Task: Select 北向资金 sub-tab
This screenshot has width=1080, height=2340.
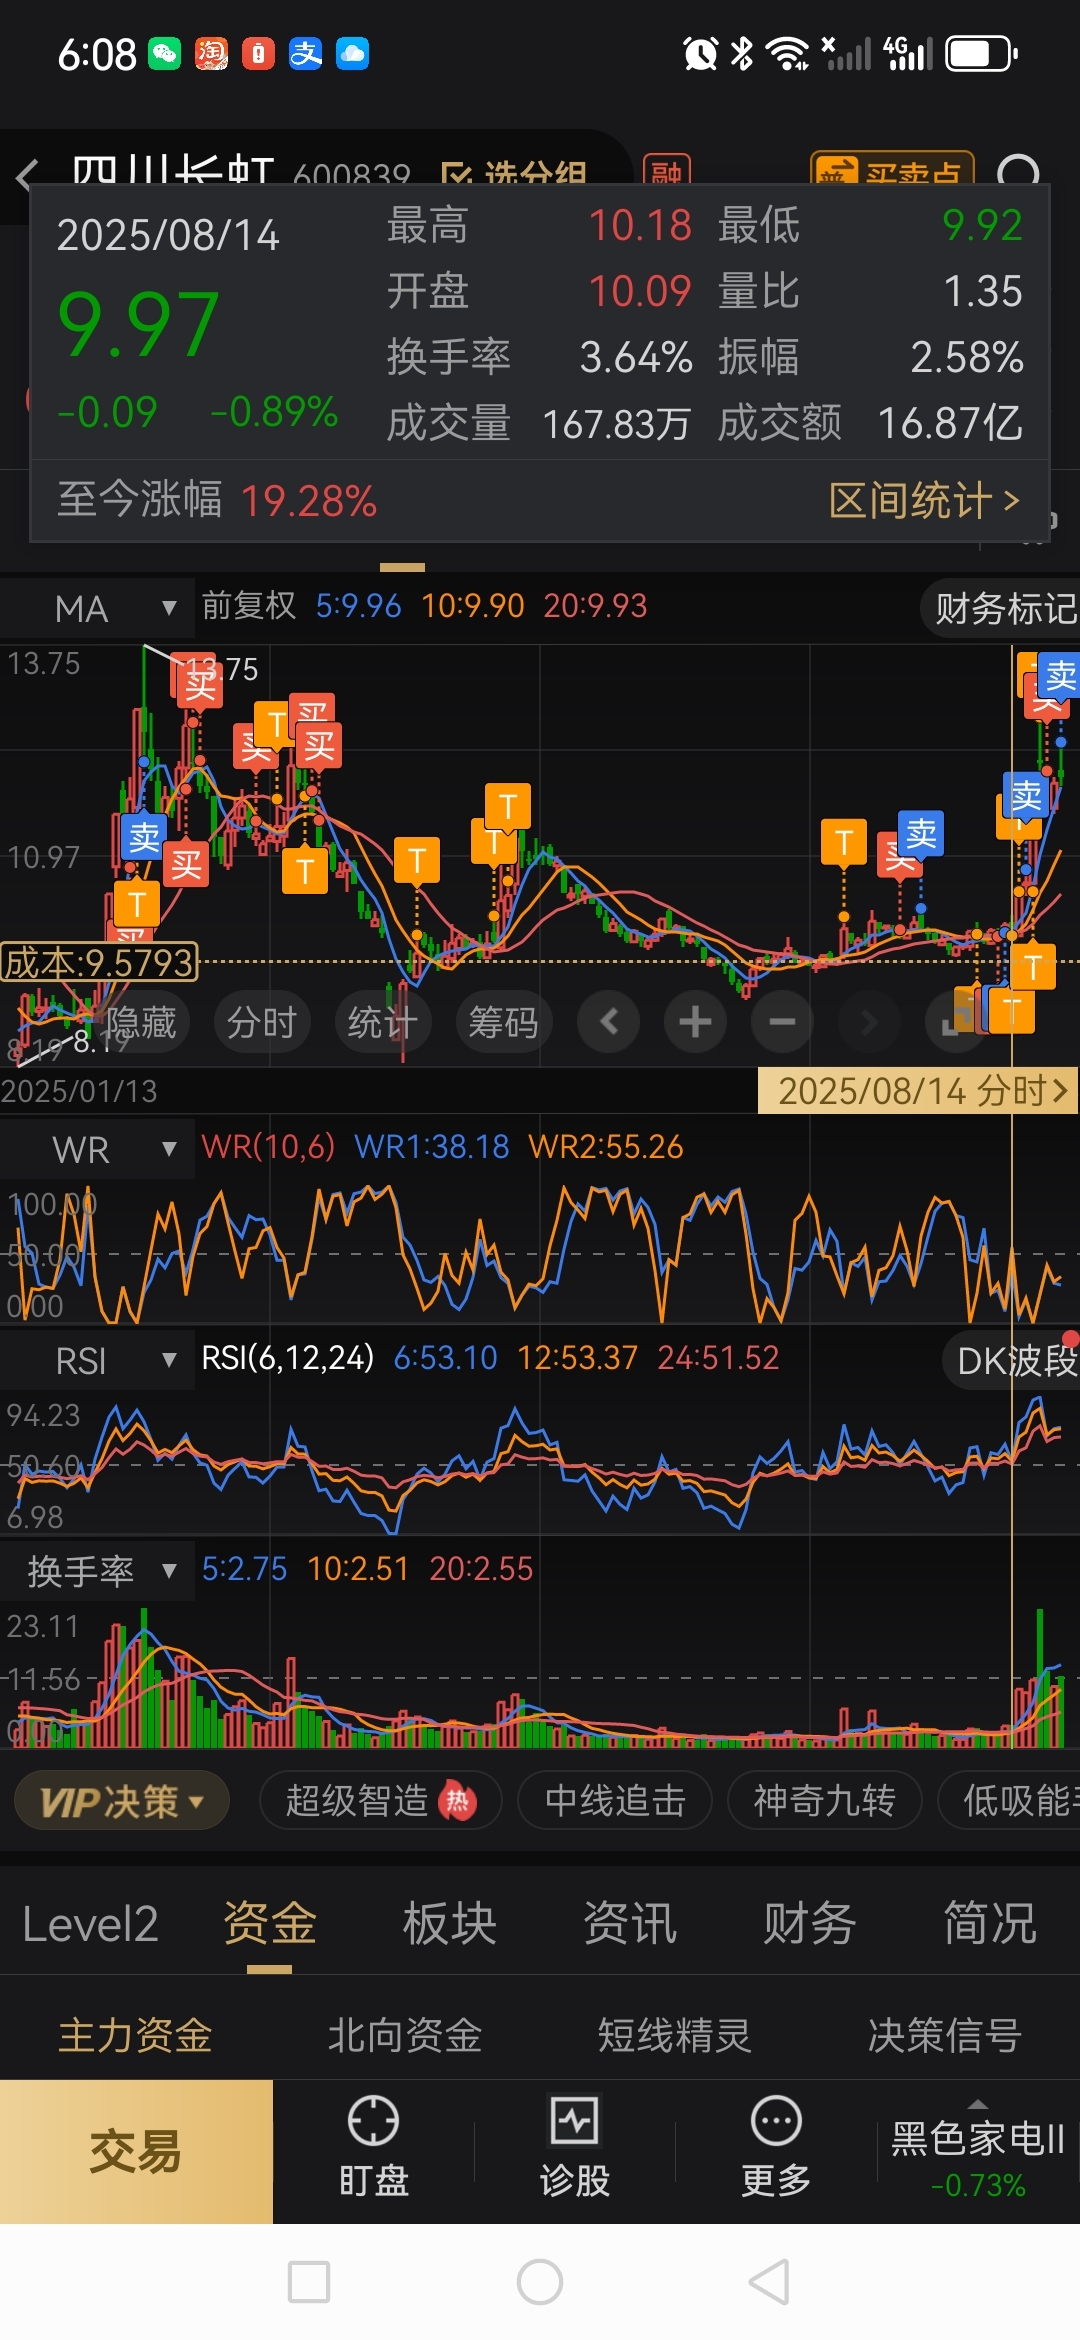Action: tap(405, 2036)
